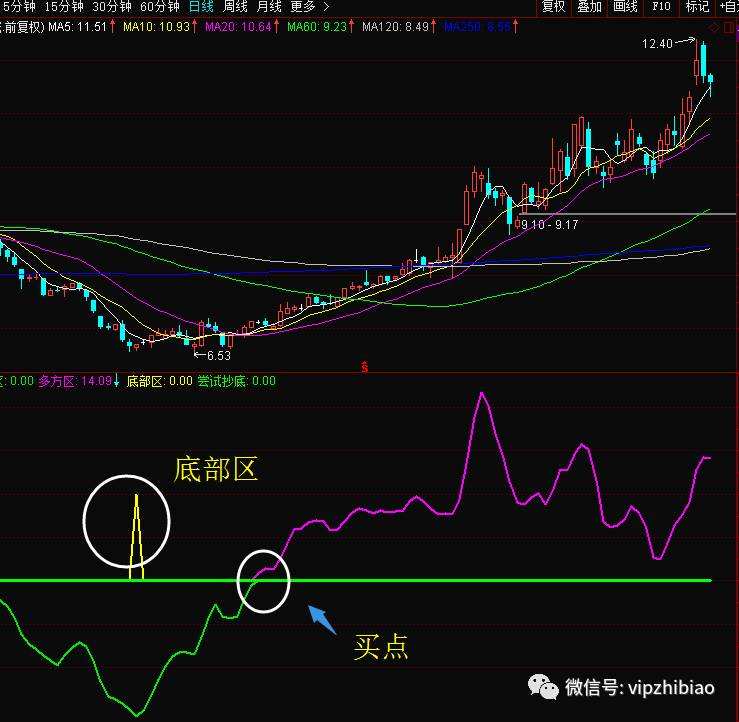Image resolution: width=739 pixels, height=722 pixels.
Task: Click the 叠加 overlay button
Action: 589,7
